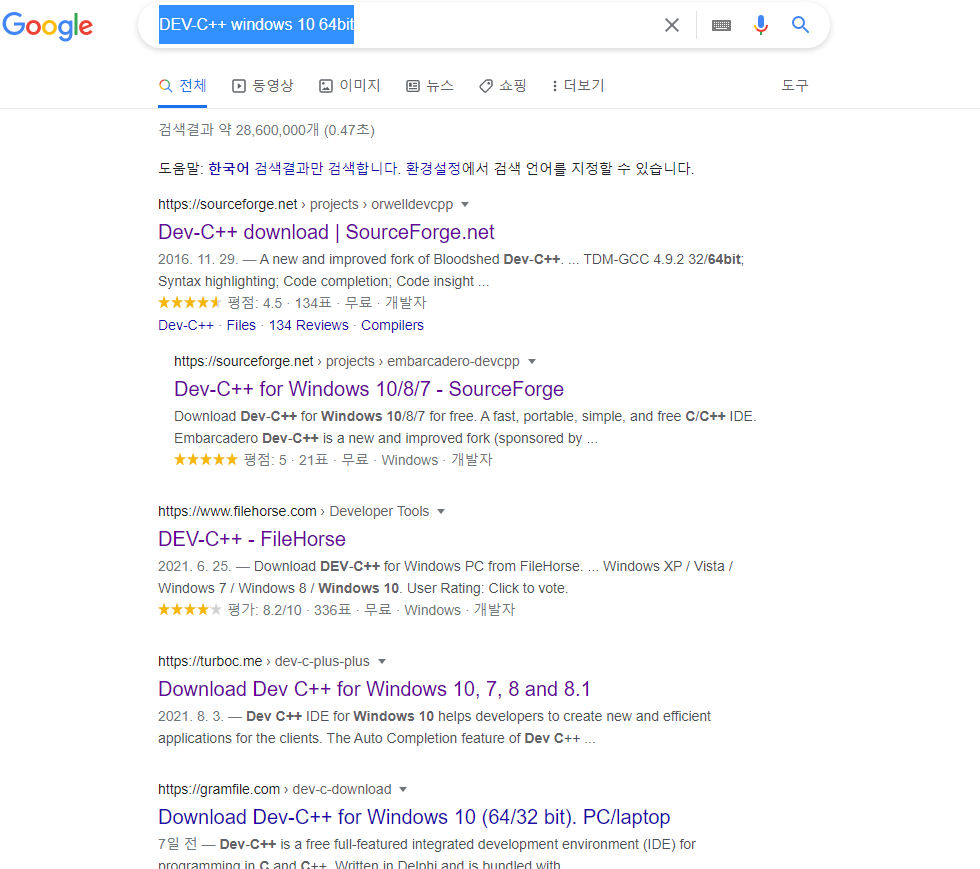Image resolution: width=980 pixels, height=869 pixels.
Task: Open the Dev-C++ sitelink under first result
Action: click(186, 325)
